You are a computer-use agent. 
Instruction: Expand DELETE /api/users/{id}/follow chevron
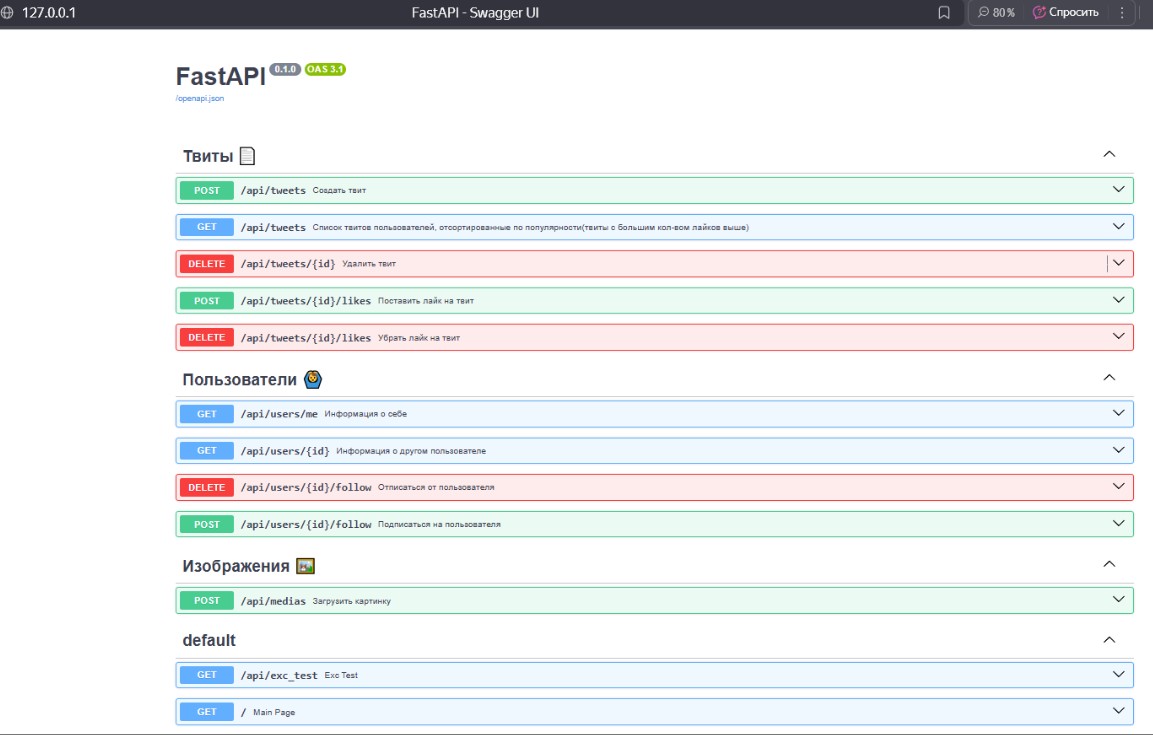[1118, 487]
